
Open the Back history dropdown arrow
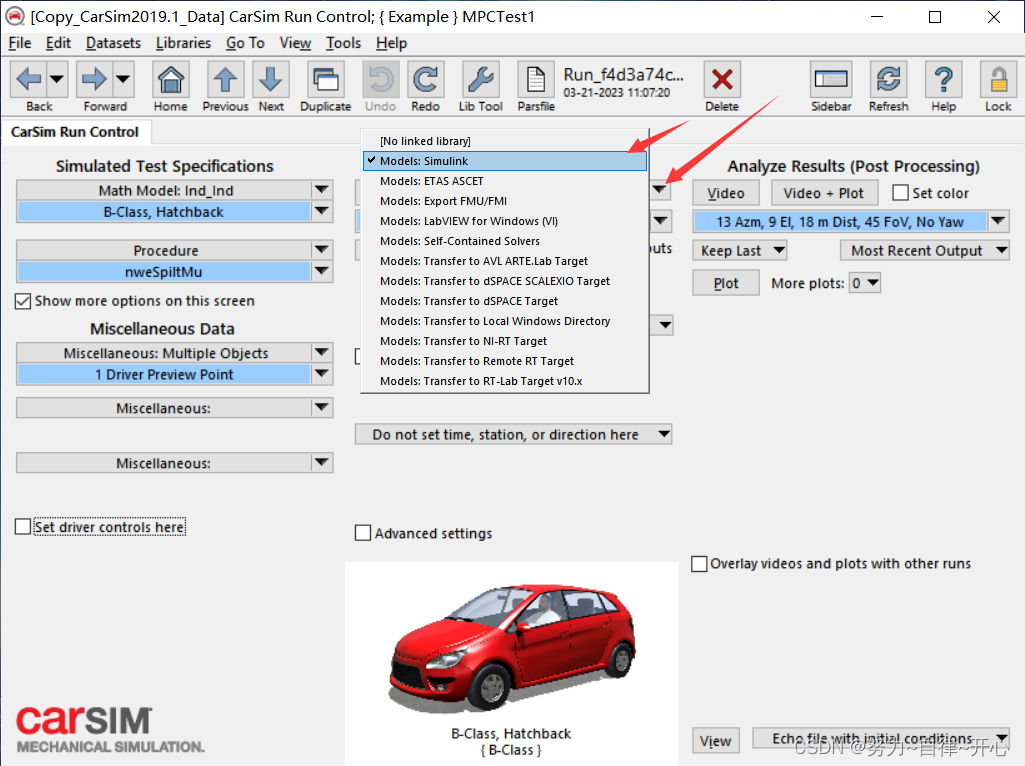tap(57, 80)
